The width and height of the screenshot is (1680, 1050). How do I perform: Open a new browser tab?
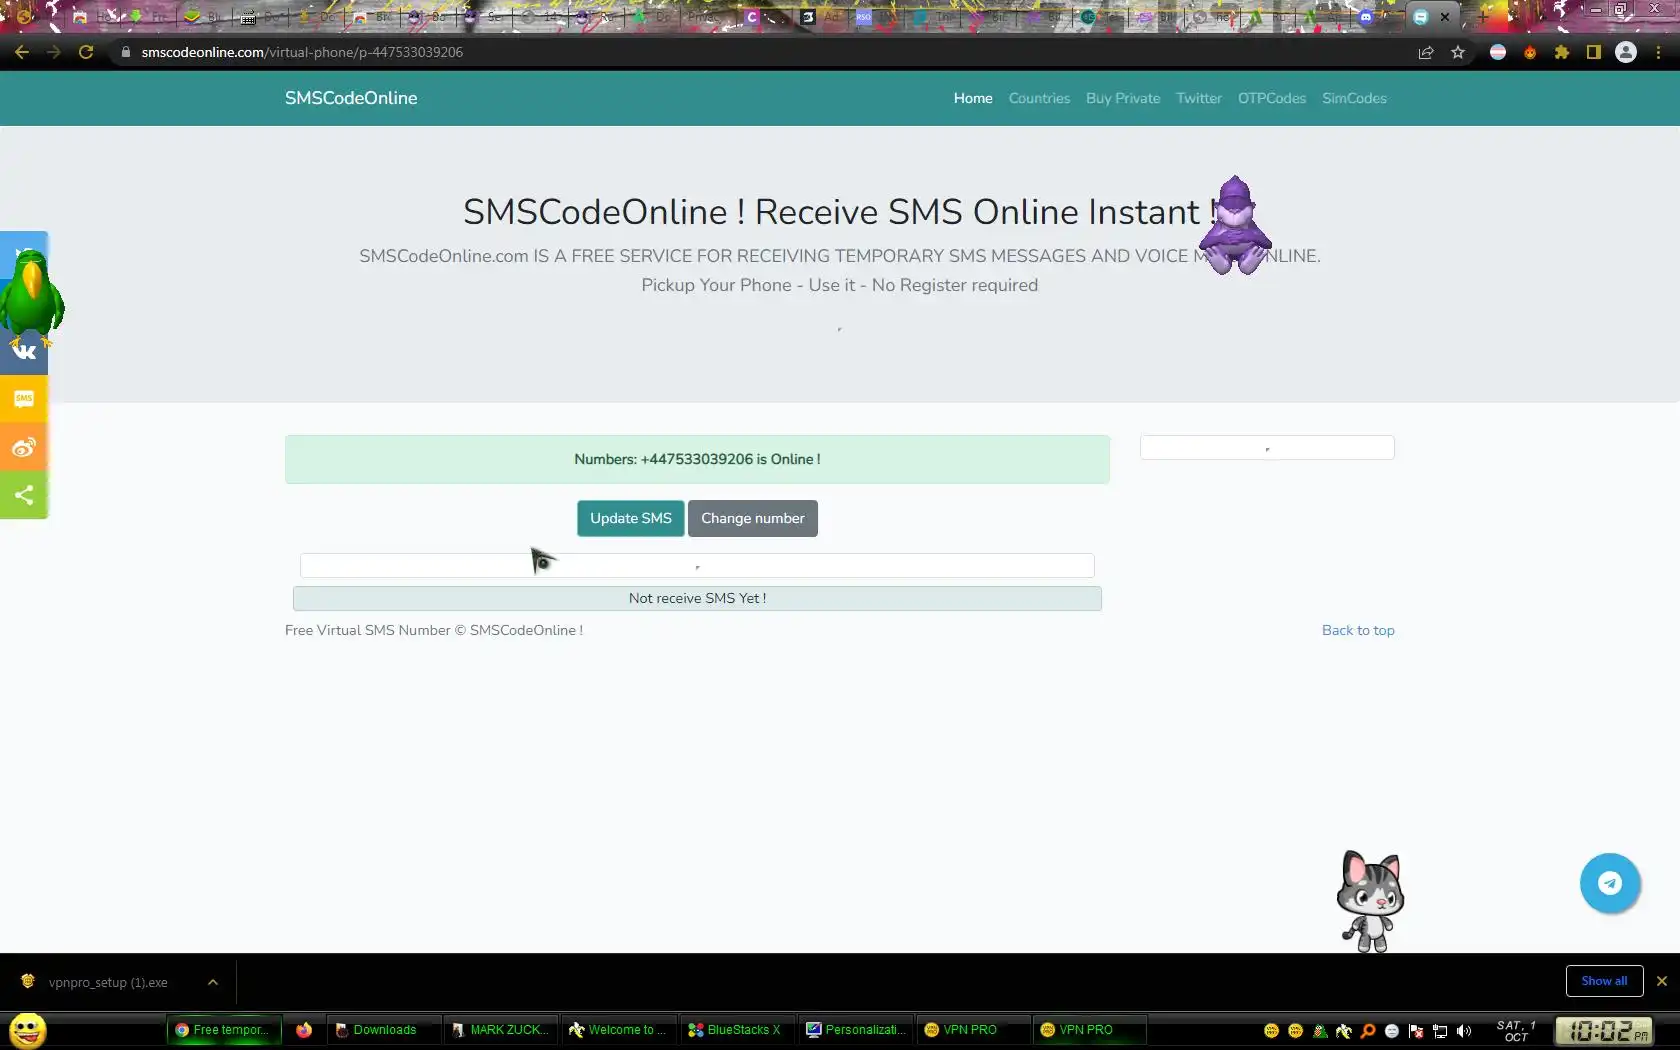coord(1483,17)
